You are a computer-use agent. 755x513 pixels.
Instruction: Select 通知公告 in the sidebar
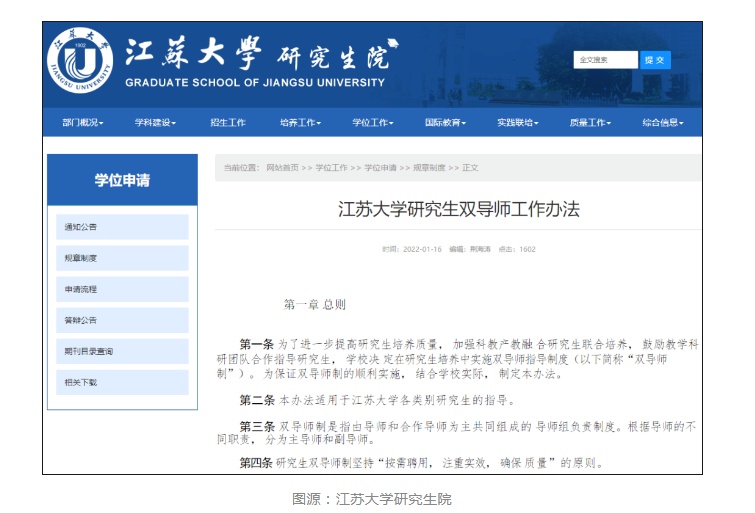(x=122, y=227)
